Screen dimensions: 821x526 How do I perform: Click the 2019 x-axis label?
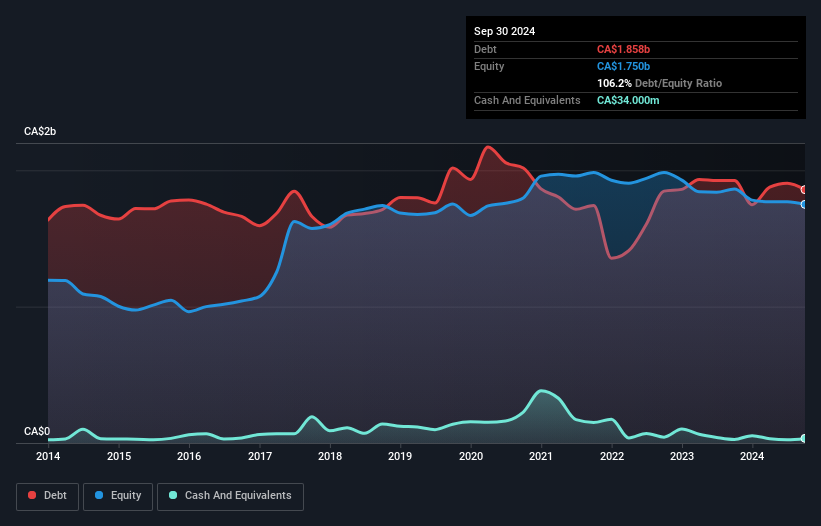pyautogui.click(x=400, y=456)
